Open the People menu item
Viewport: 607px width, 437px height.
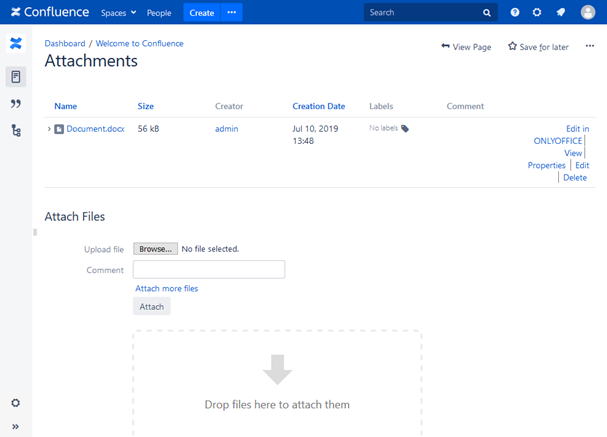pyautogui.click(x=159, y=13)
